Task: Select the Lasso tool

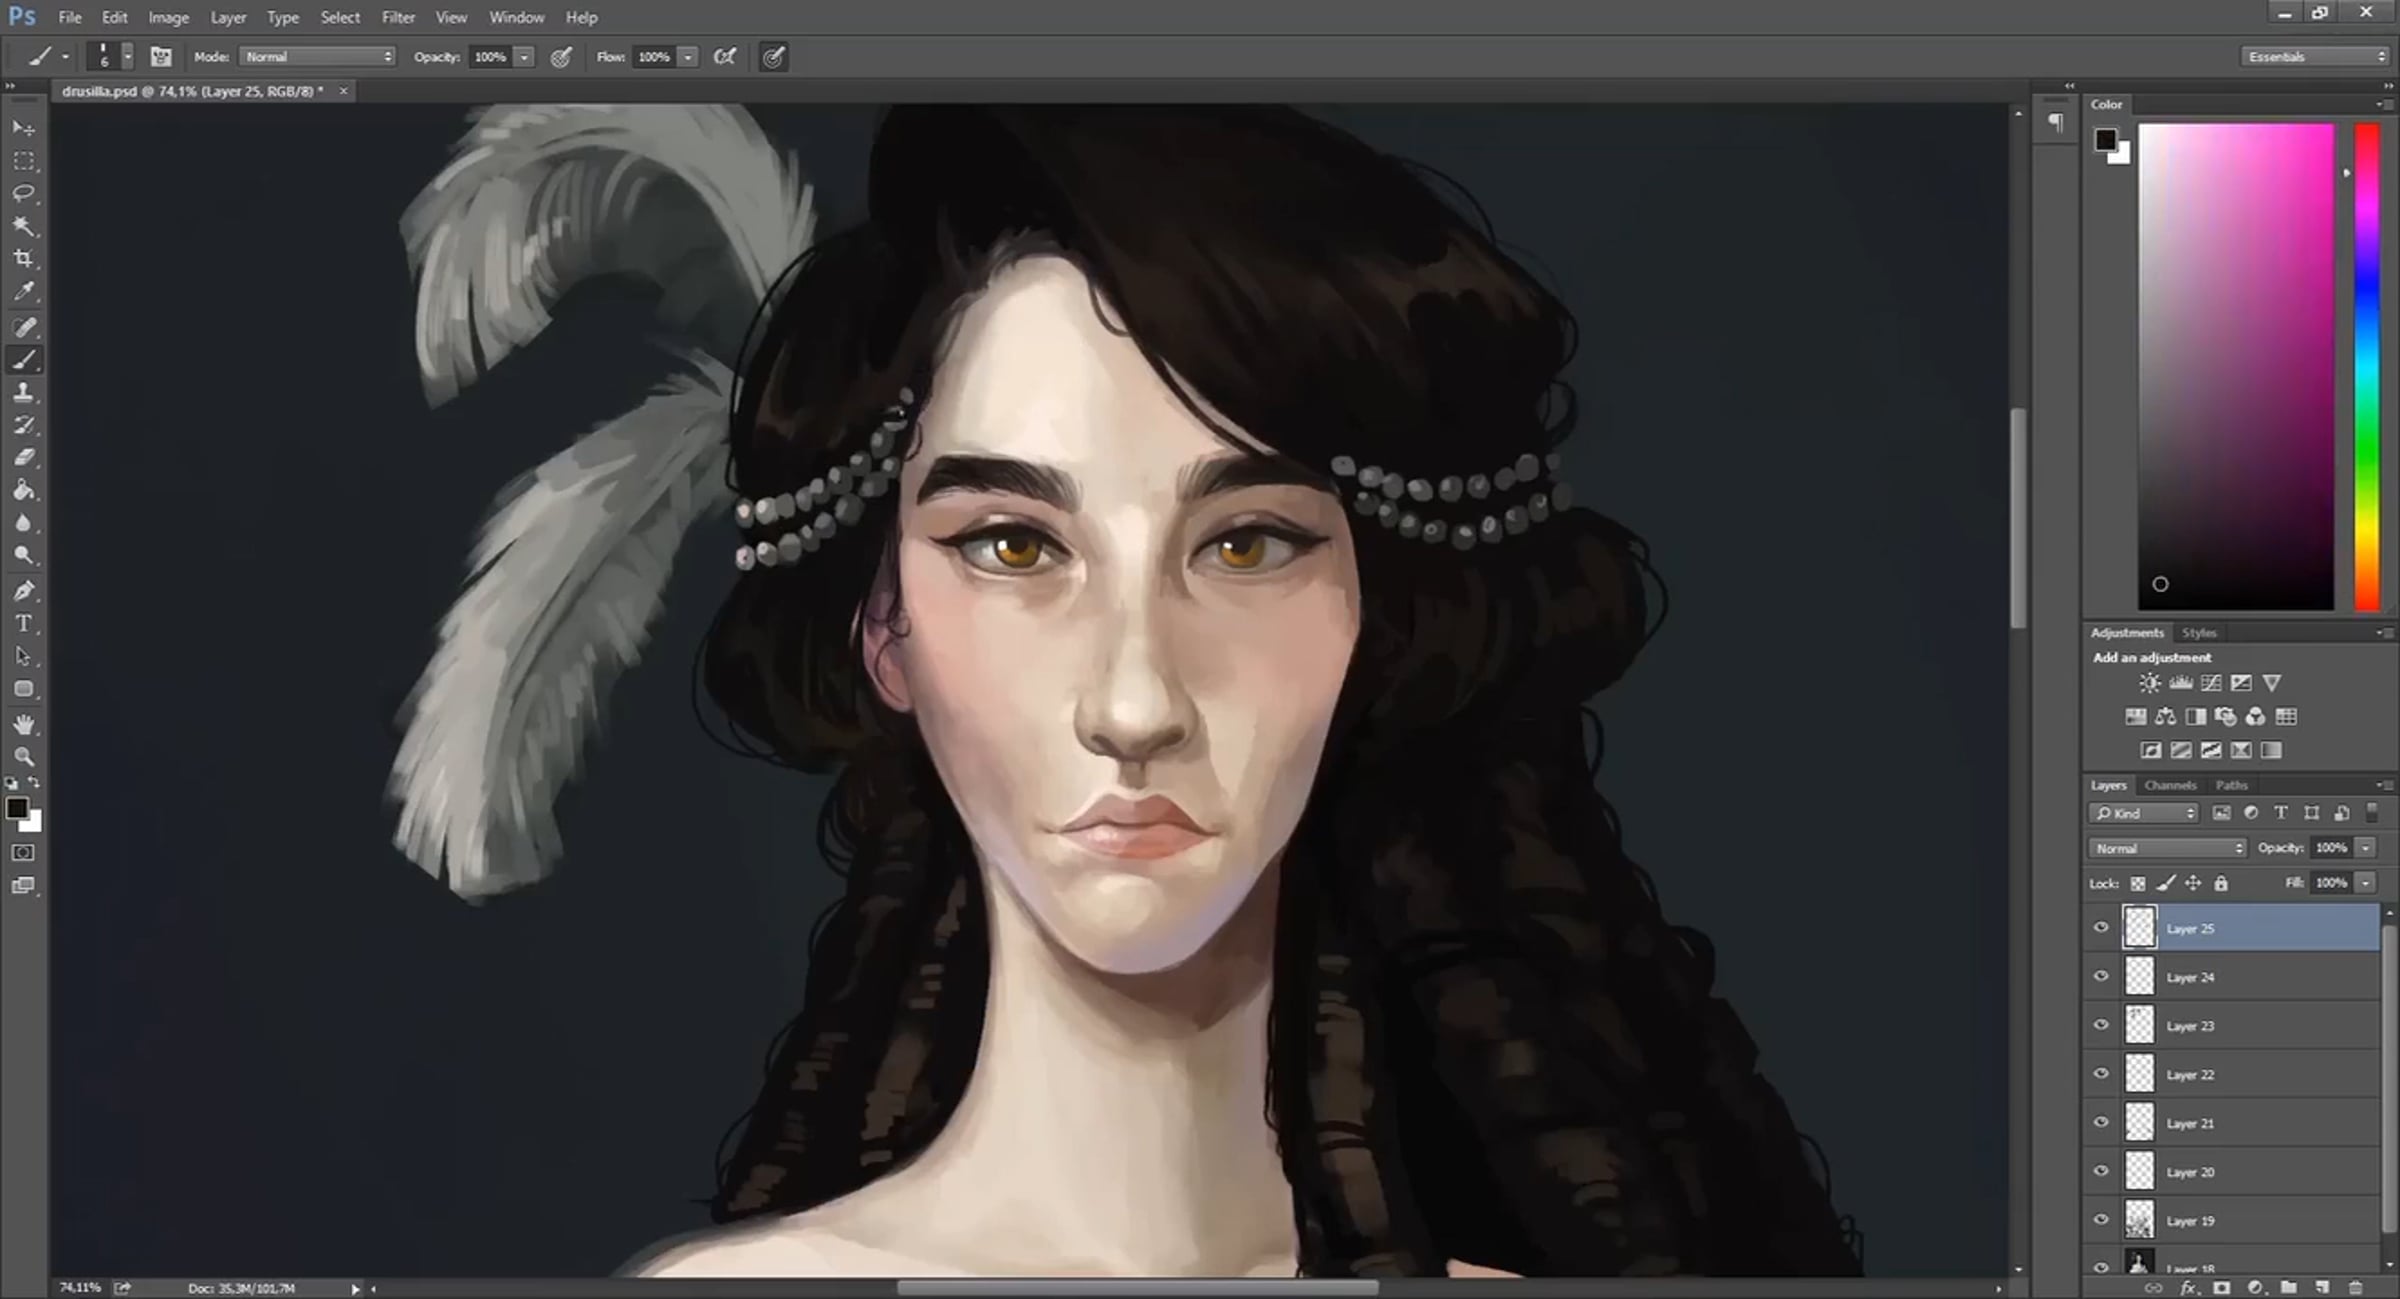Action: point(24,193)
